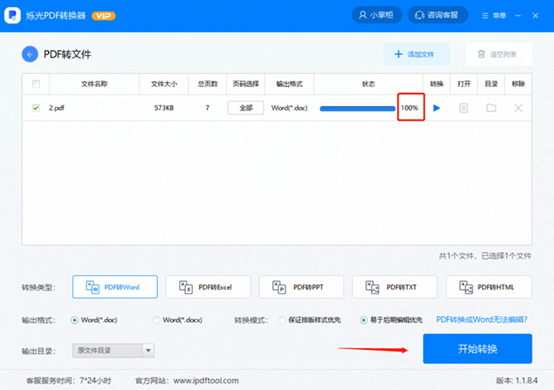This screenshot has width=554, height=390.
Task: Select the PDF转Excel conversion type
Action: click(208, 287)
